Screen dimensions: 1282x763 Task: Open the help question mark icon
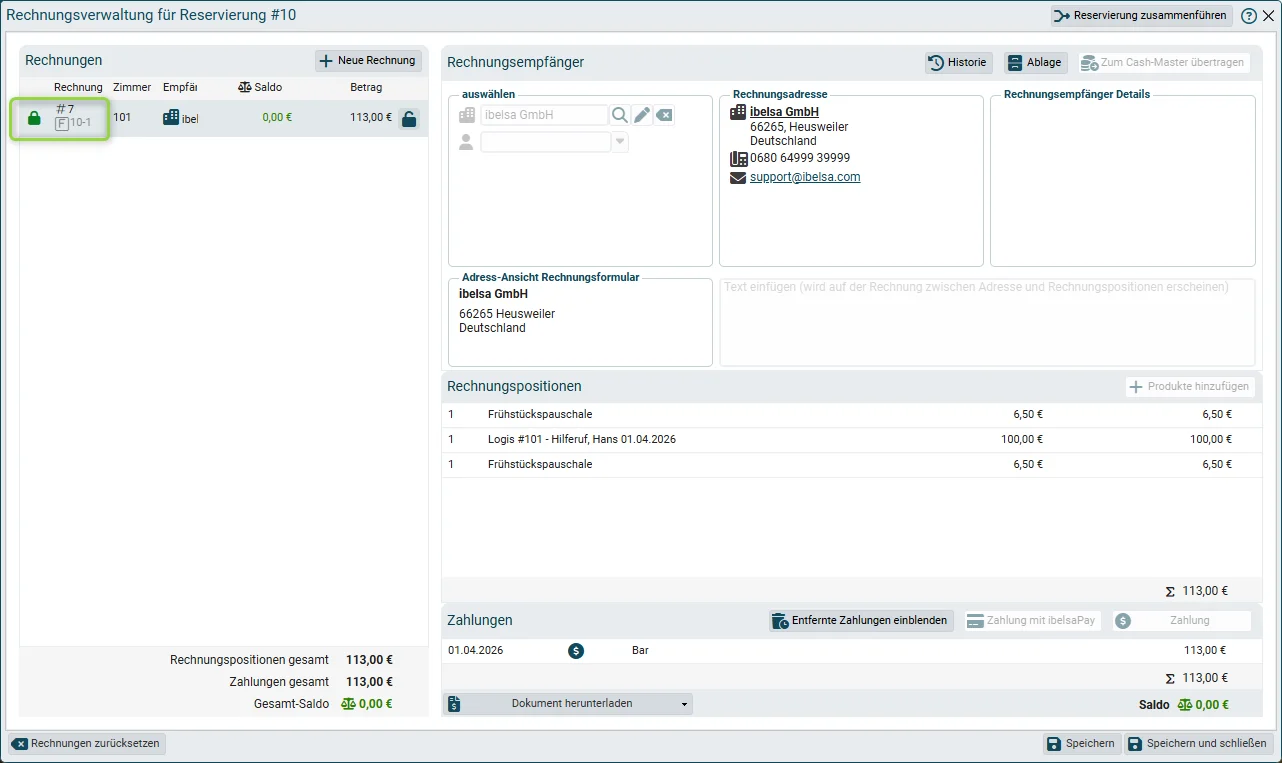1249,16
